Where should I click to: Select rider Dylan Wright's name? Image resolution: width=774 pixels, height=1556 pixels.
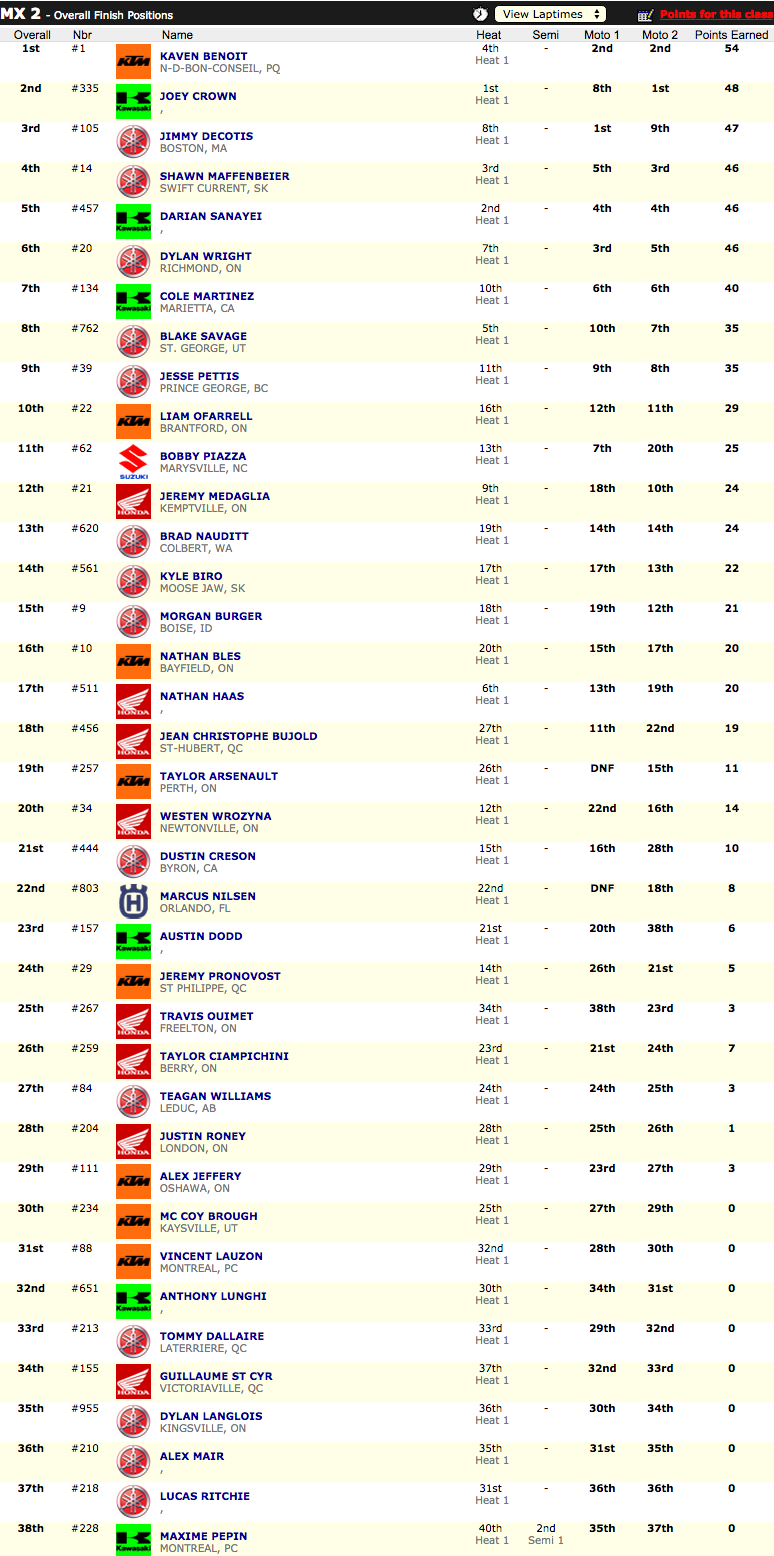[x=206, y=256]
